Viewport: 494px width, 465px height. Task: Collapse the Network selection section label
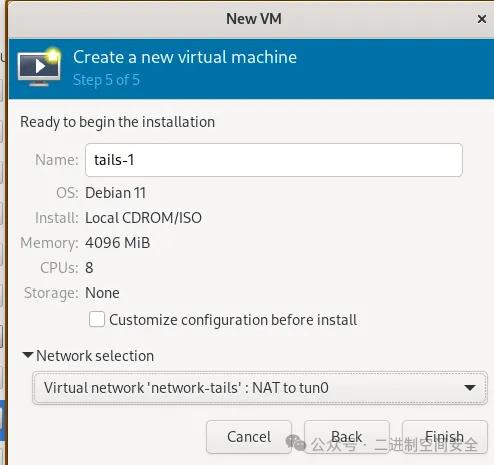tap(95, 356)
